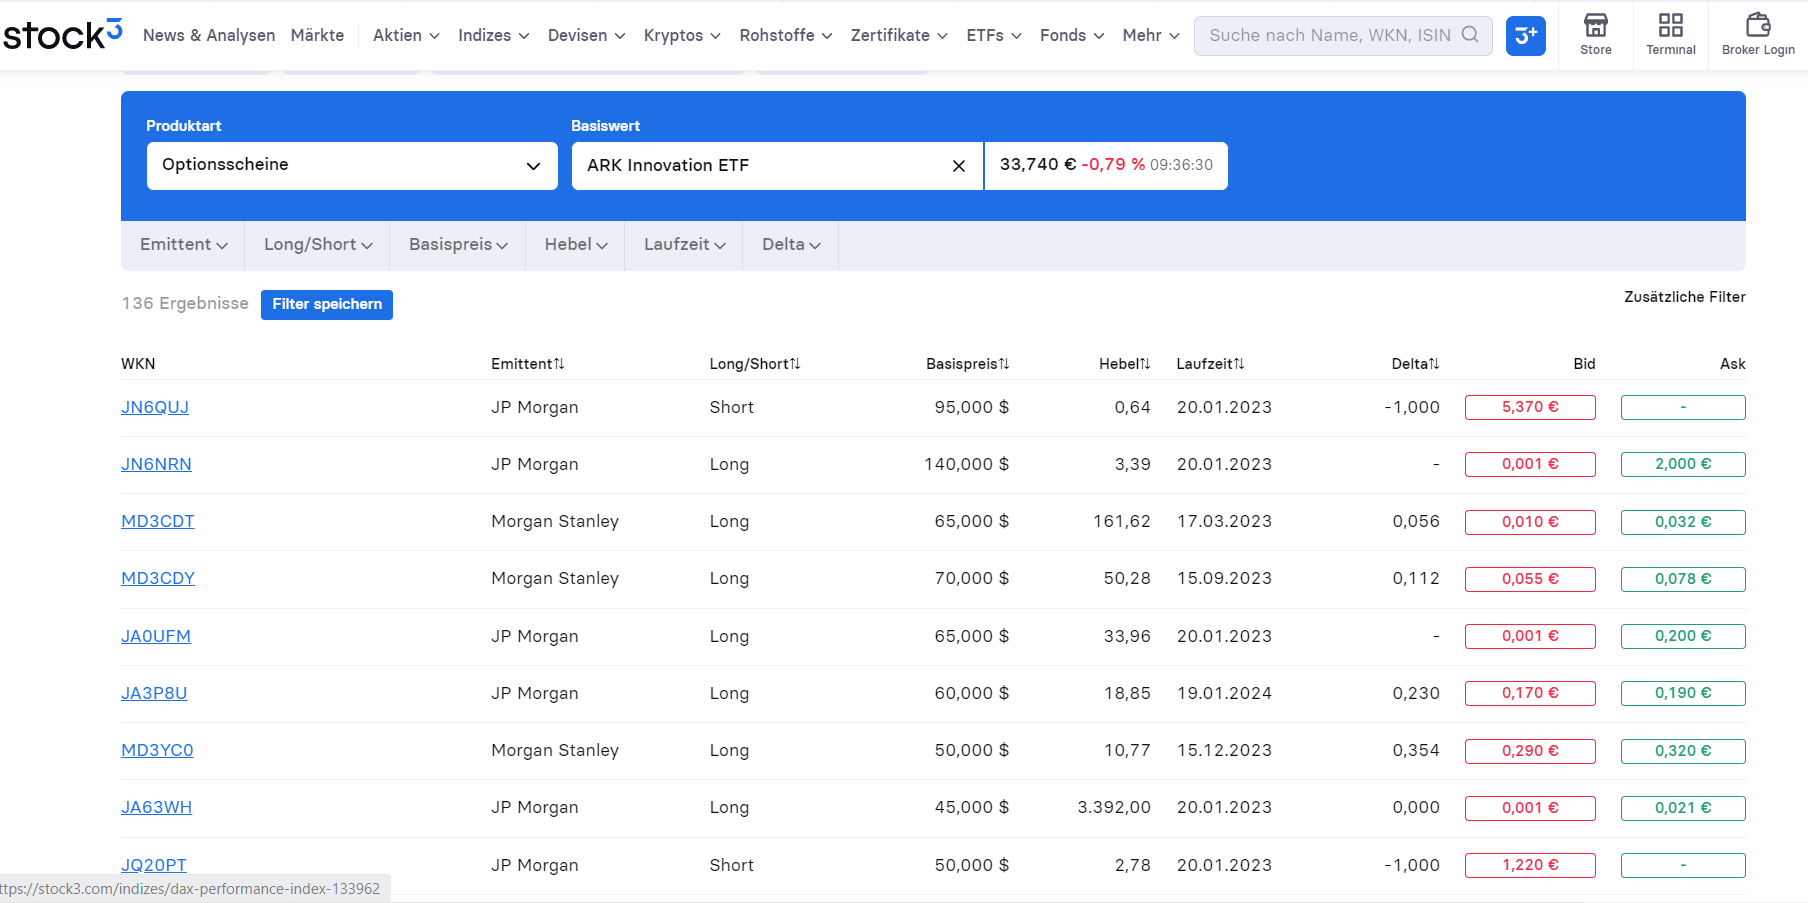1808x903 pixels.
Task: Click Ask 0,200 € for JA0UFM
Action: pyautogui.click(x=1683, y=636)
